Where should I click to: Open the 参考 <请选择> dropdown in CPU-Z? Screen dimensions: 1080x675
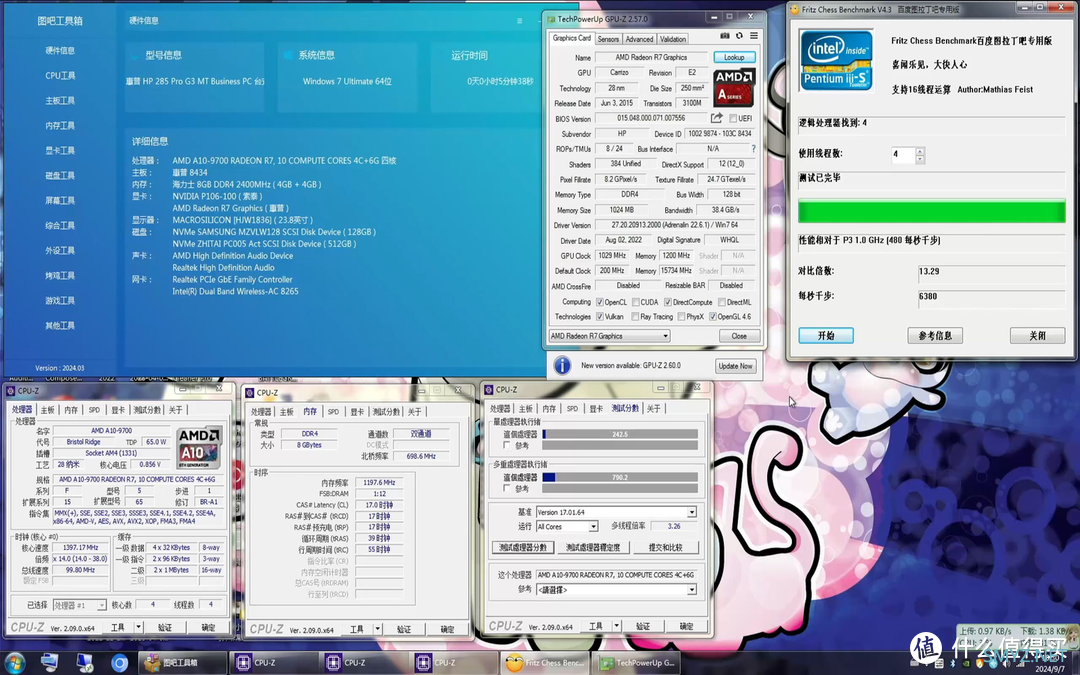point(616,590)
